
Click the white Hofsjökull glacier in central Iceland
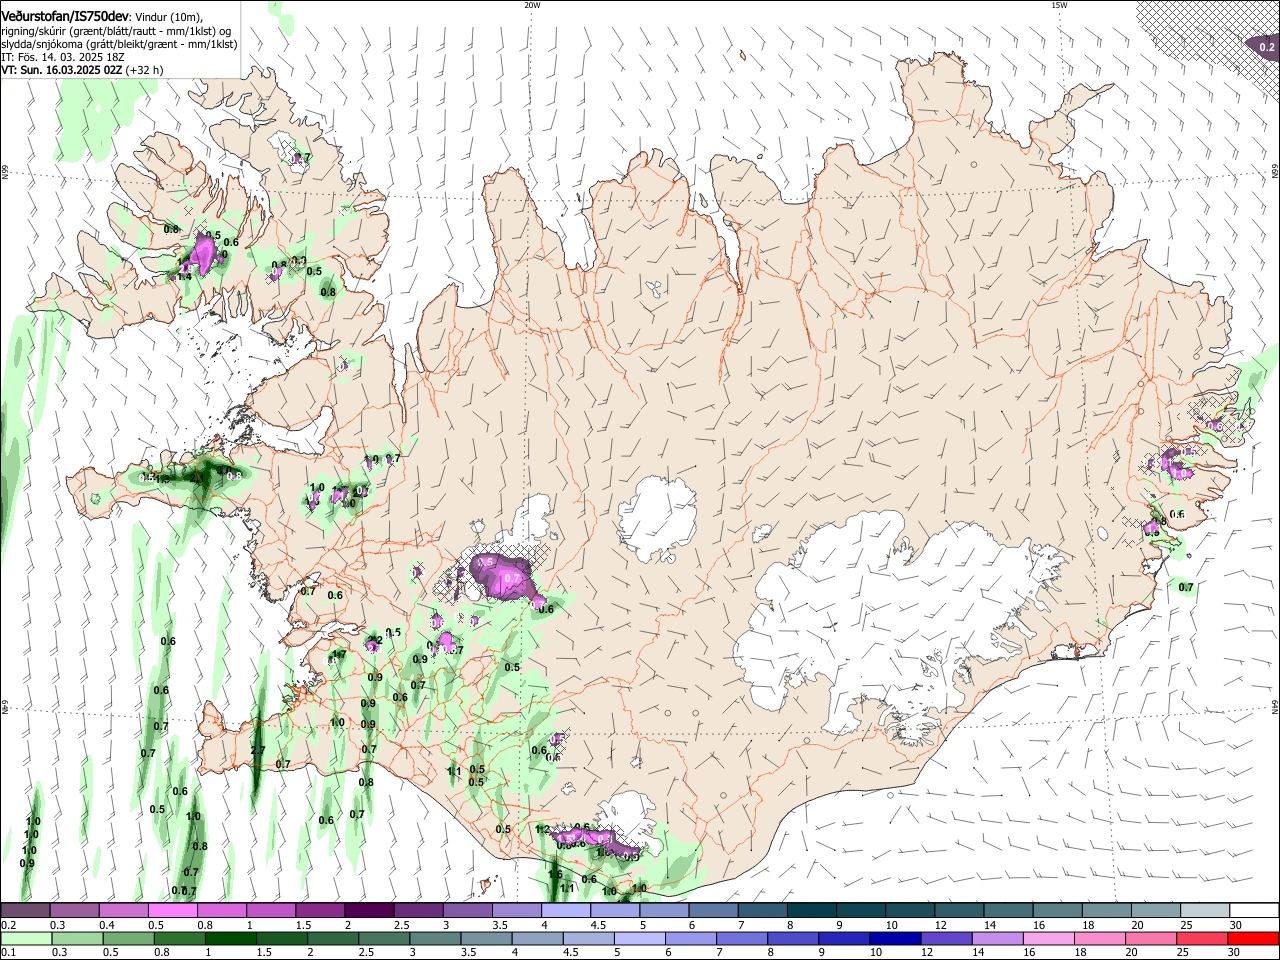coord(658,518)
